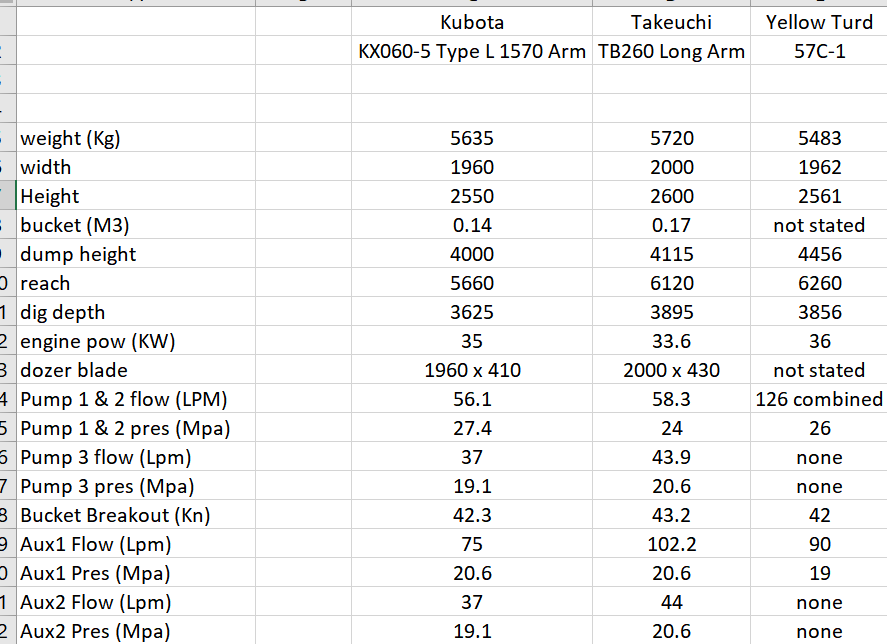Click Pump 1 & 2 flow (LPM) label
This screenshot has height=644, width=887.
point(136,399)
